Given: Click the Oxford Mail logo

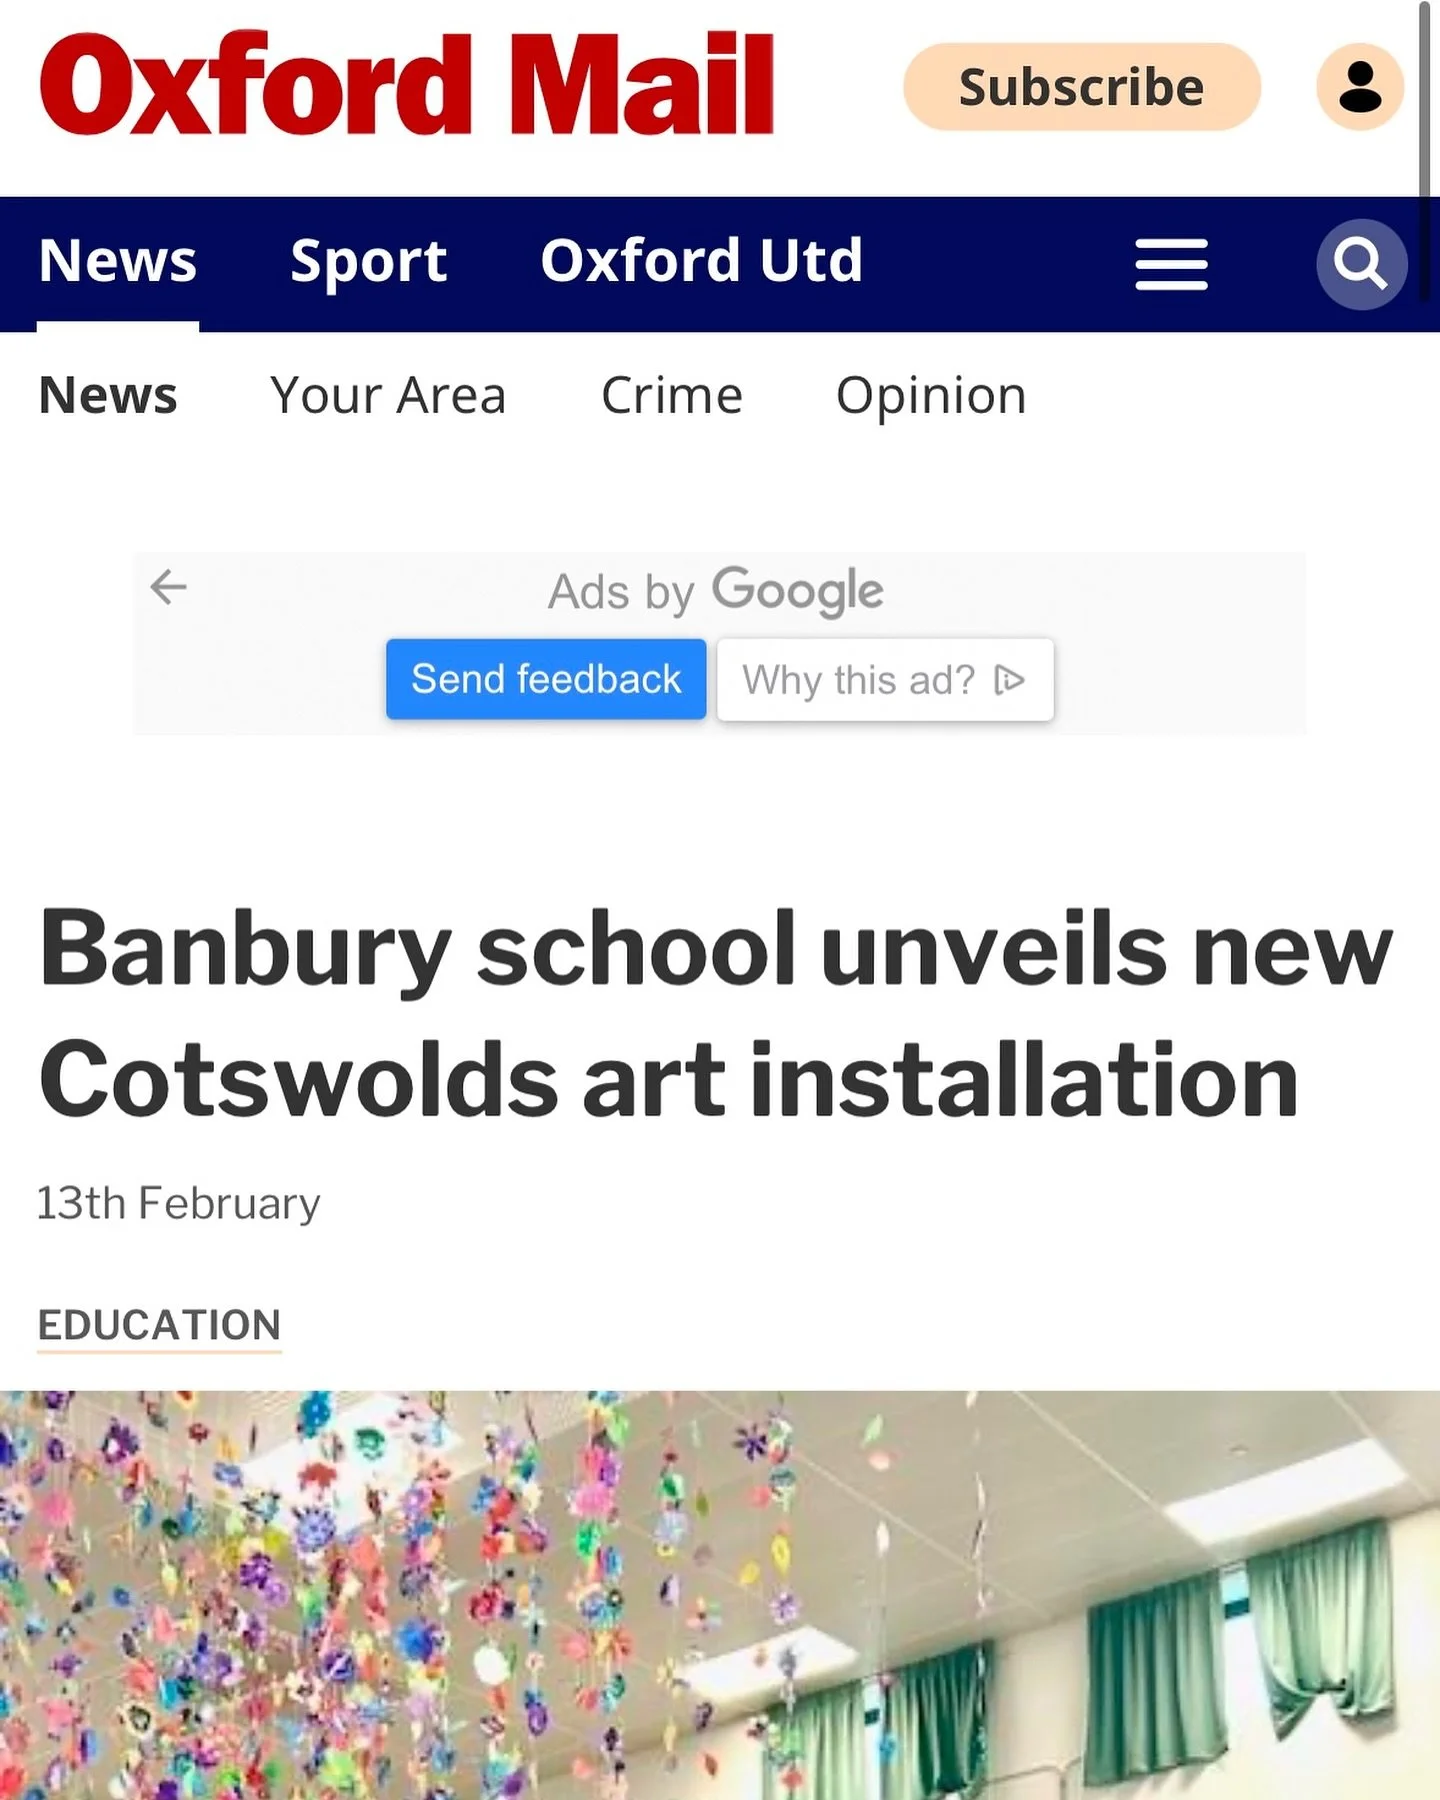Looking at the screenshot, I should [406, 84].
